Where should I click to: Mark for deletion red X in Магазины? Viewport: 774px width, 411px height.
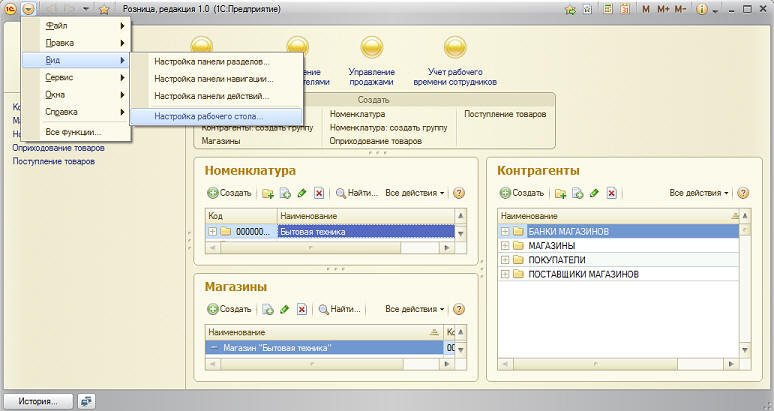[x=302, y=309]
